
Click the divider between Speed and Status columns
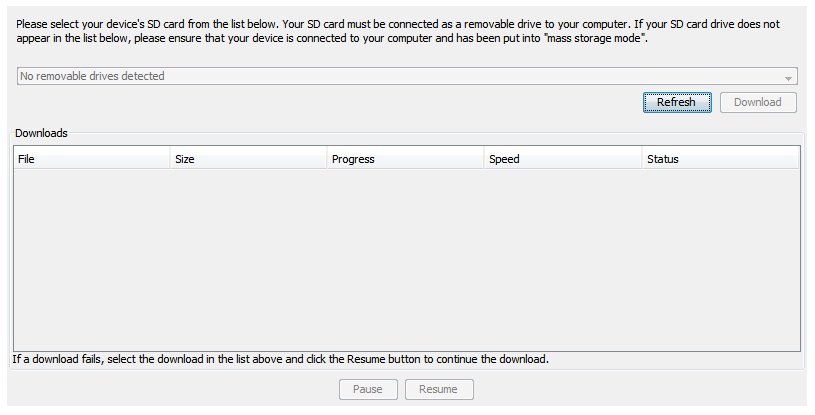[x=642, y=159]
